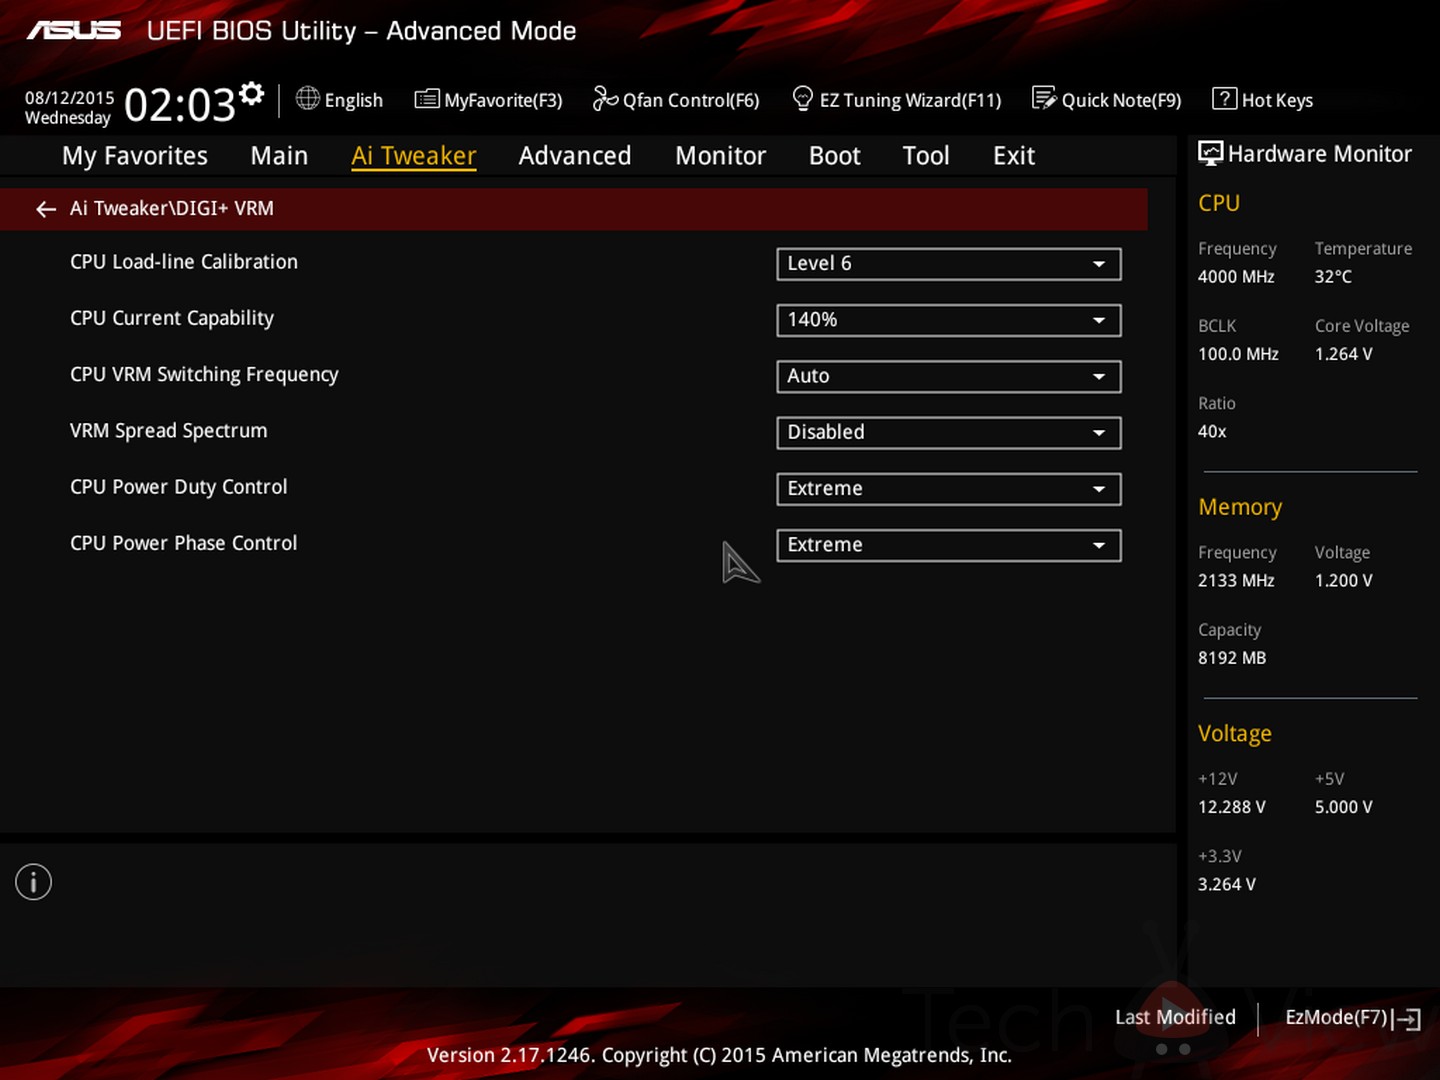Image resolution: width=1440 pixels, height=1080 pixels.
Task: Click the Version 2.17.1246 copyright text
Action: point(719,1055)
